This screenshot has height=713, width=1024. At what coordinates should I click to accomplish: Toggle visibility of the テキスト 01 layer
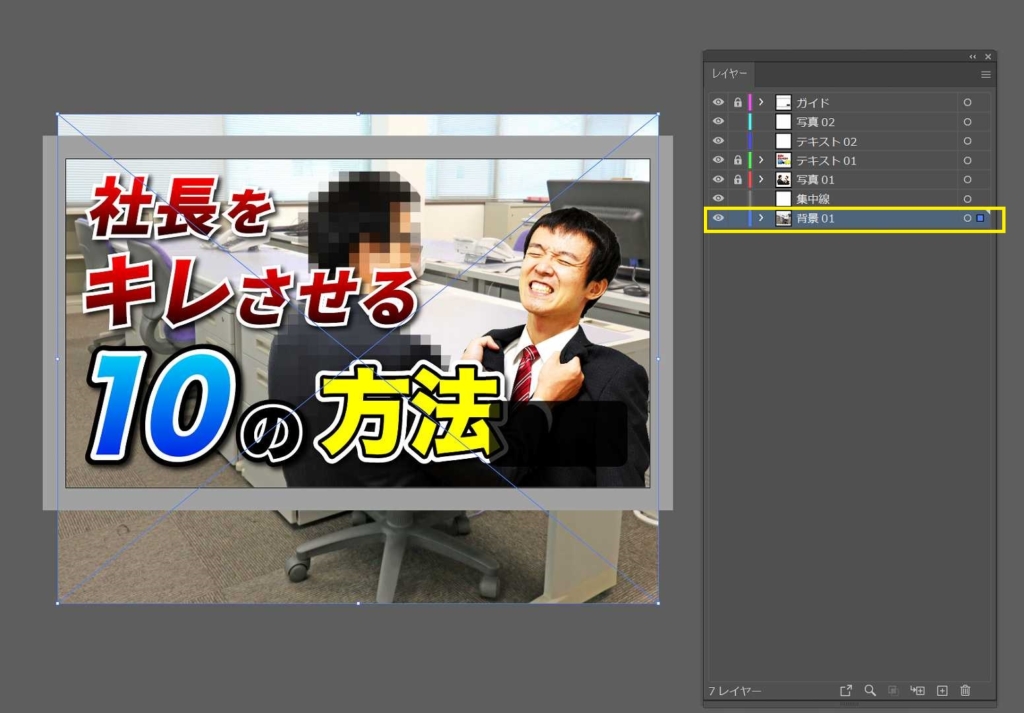pos(718,160)
